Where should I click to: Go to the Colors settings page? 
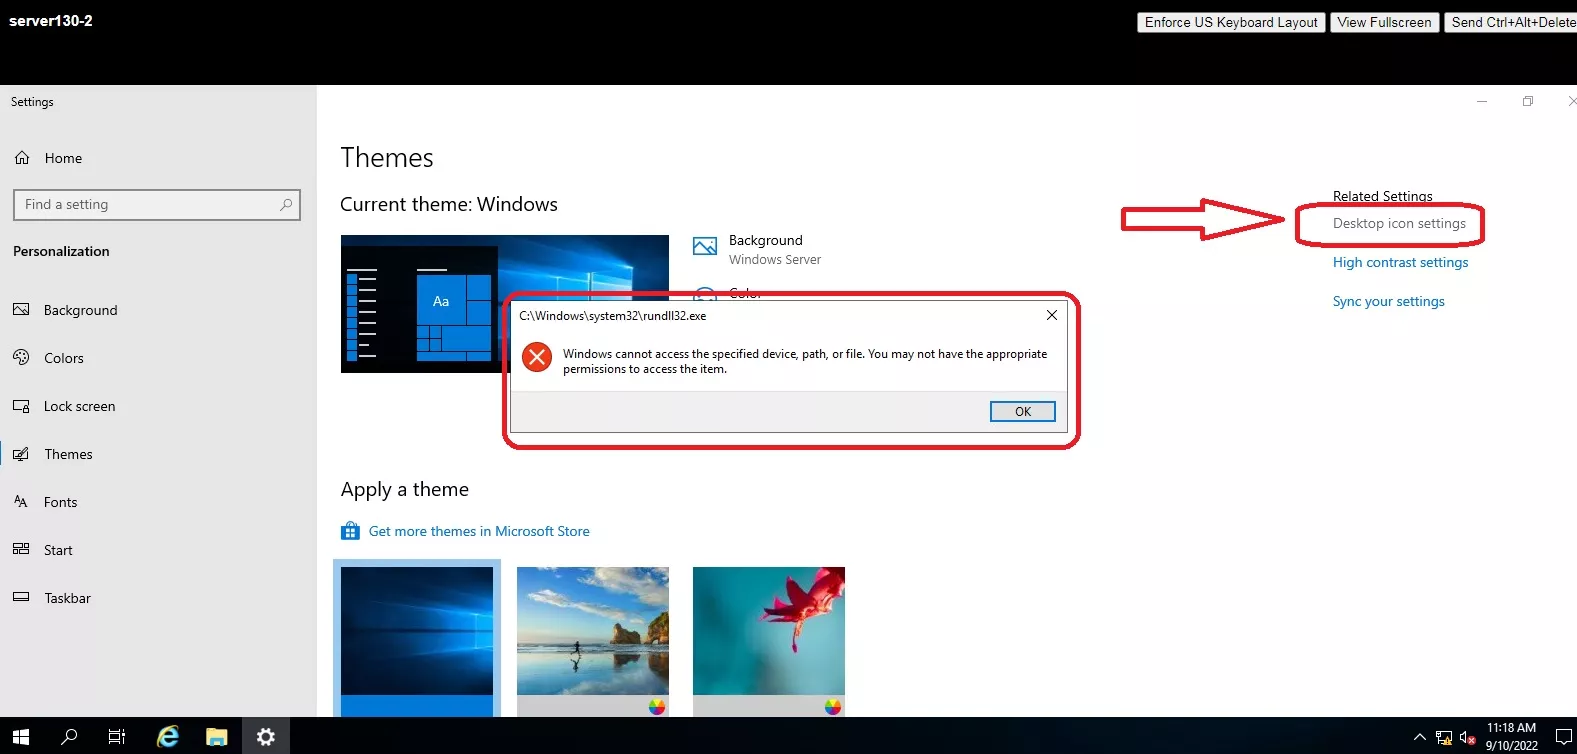(64, 358)
